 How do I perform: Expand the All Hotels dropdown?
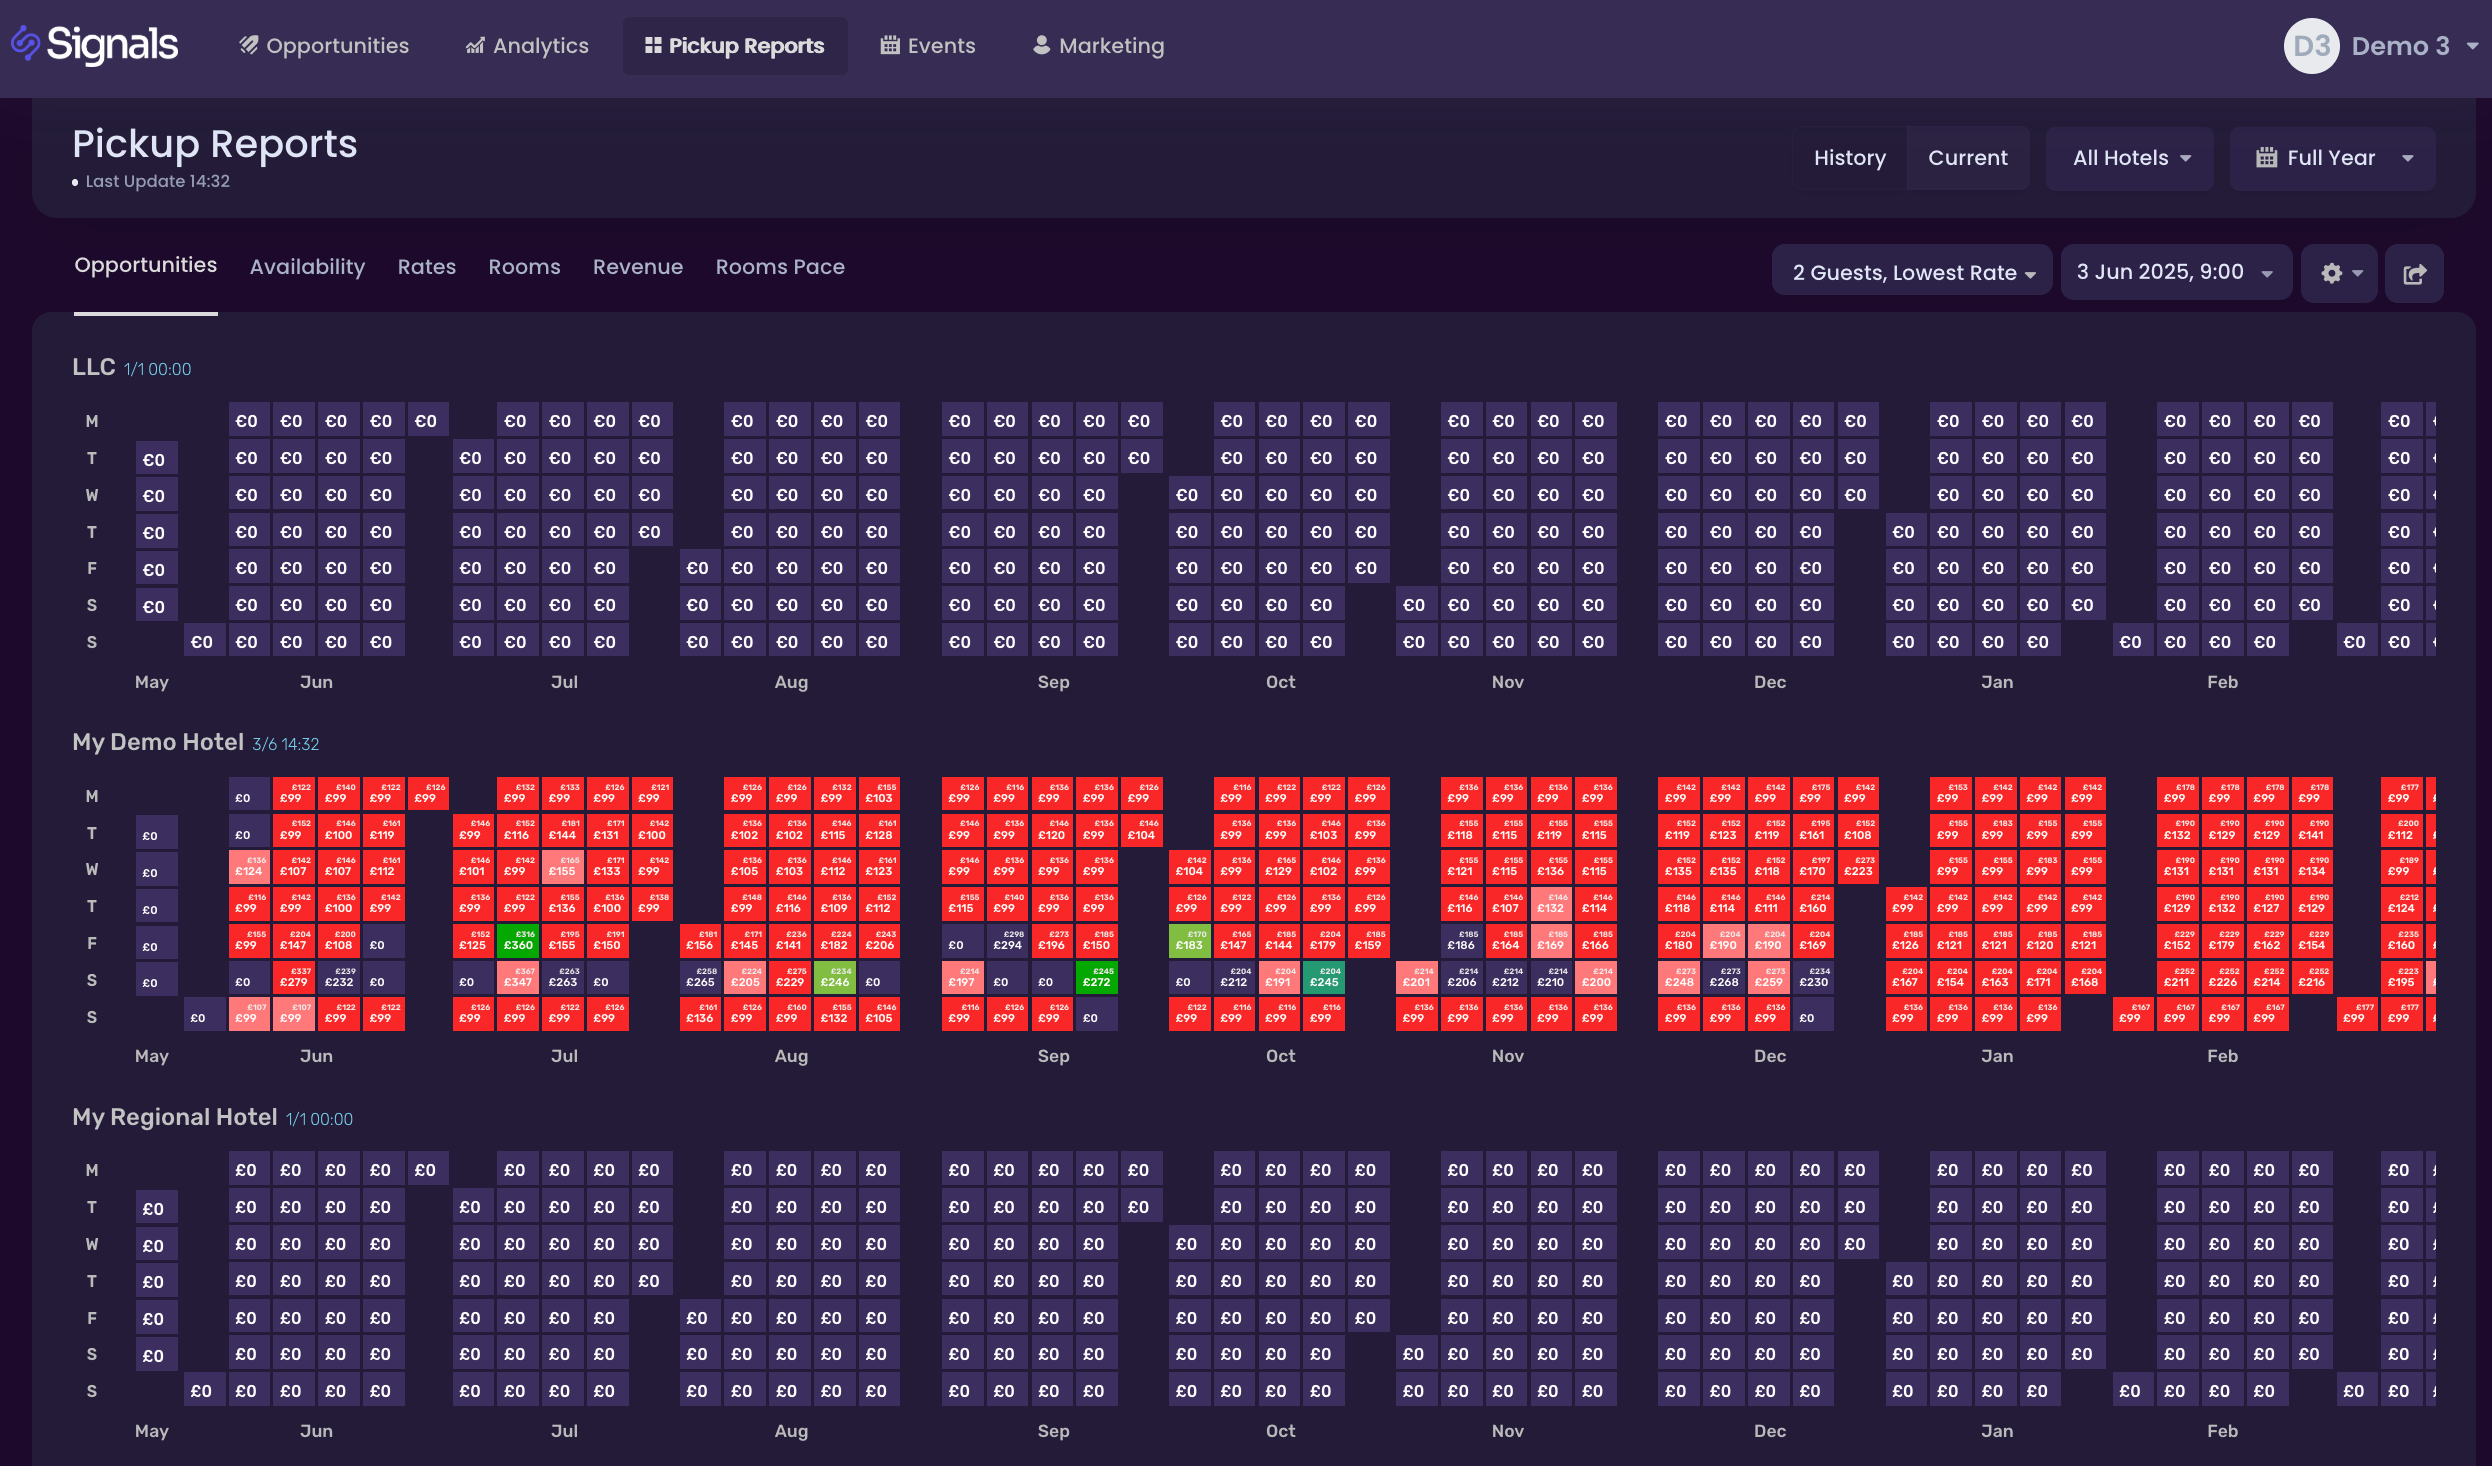(2131, 158)
